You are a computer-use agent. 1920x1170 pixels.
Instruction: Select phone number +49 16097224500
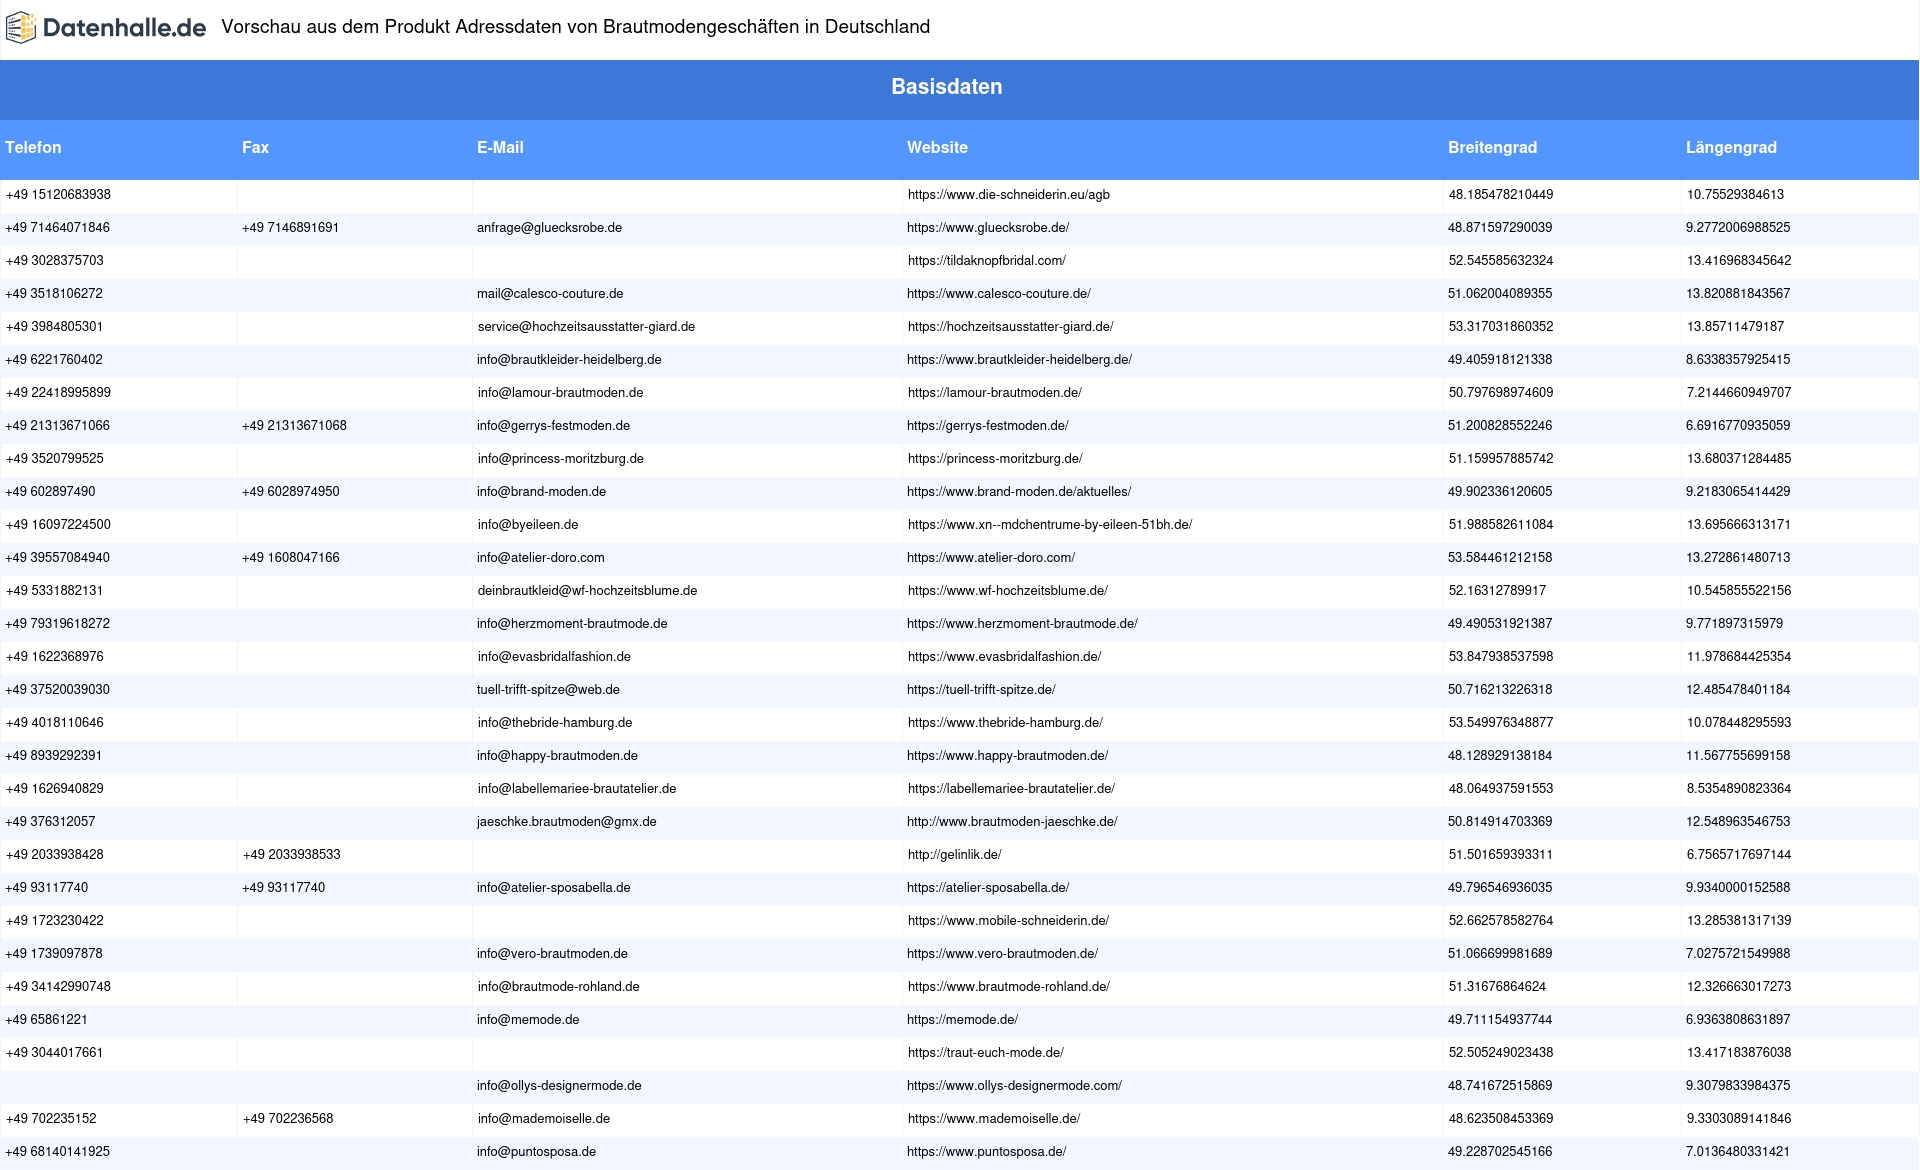58,525
